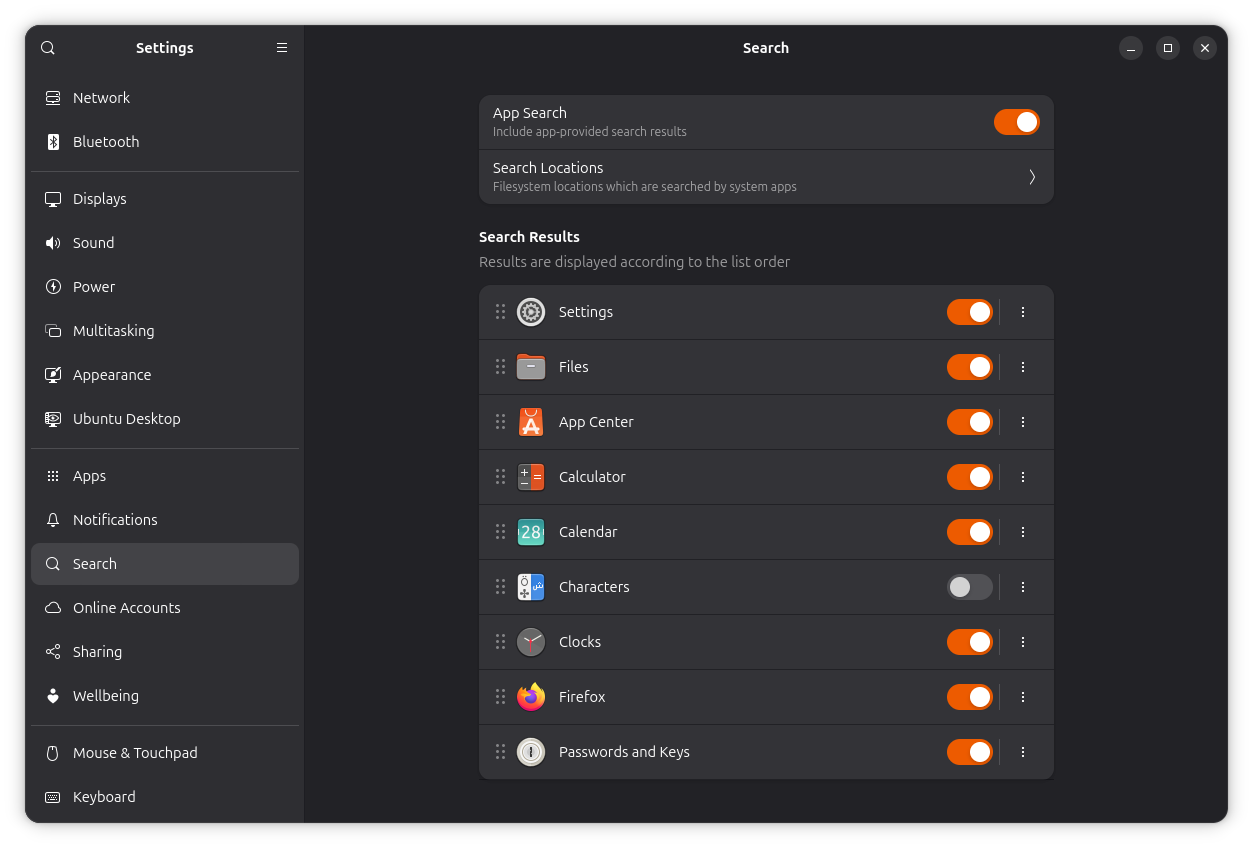The height and width of the screenshot is (848, 1253).
Task: Open the three-dot menu for Calculator
Action: pyautogui.click(x=1023, y=477)
